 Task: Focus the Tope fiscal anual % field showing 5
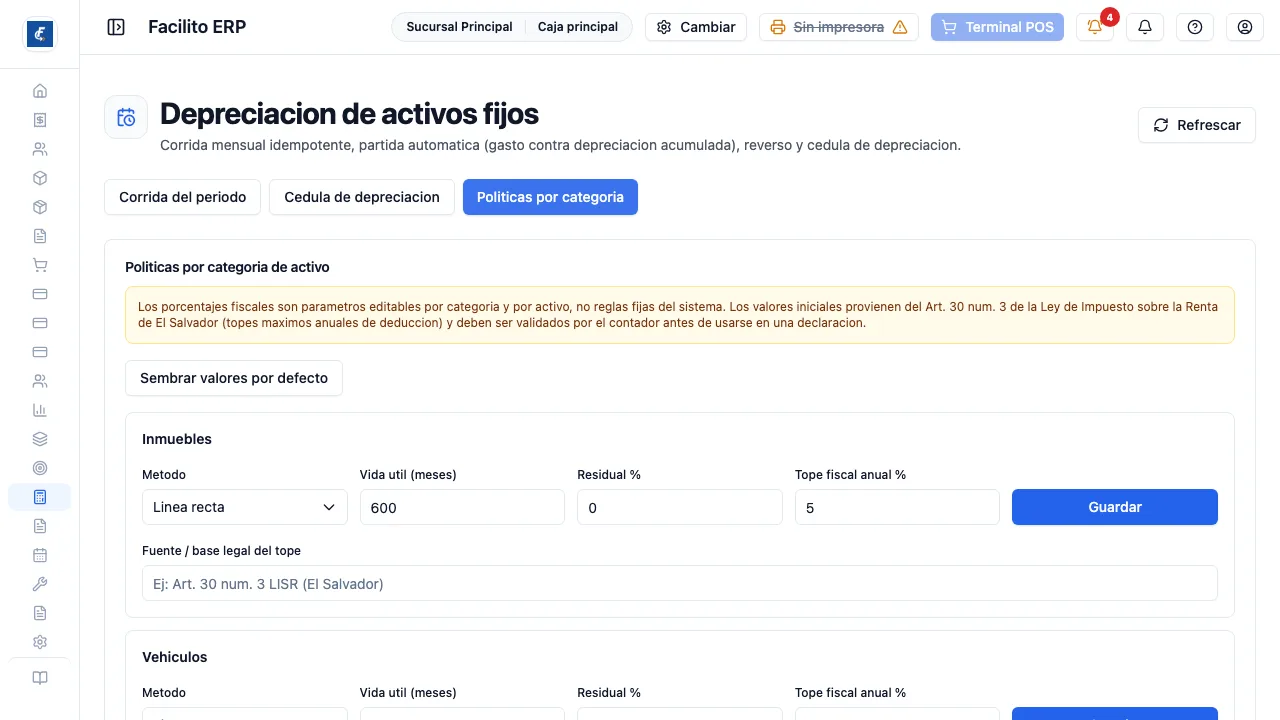[897, 507]
